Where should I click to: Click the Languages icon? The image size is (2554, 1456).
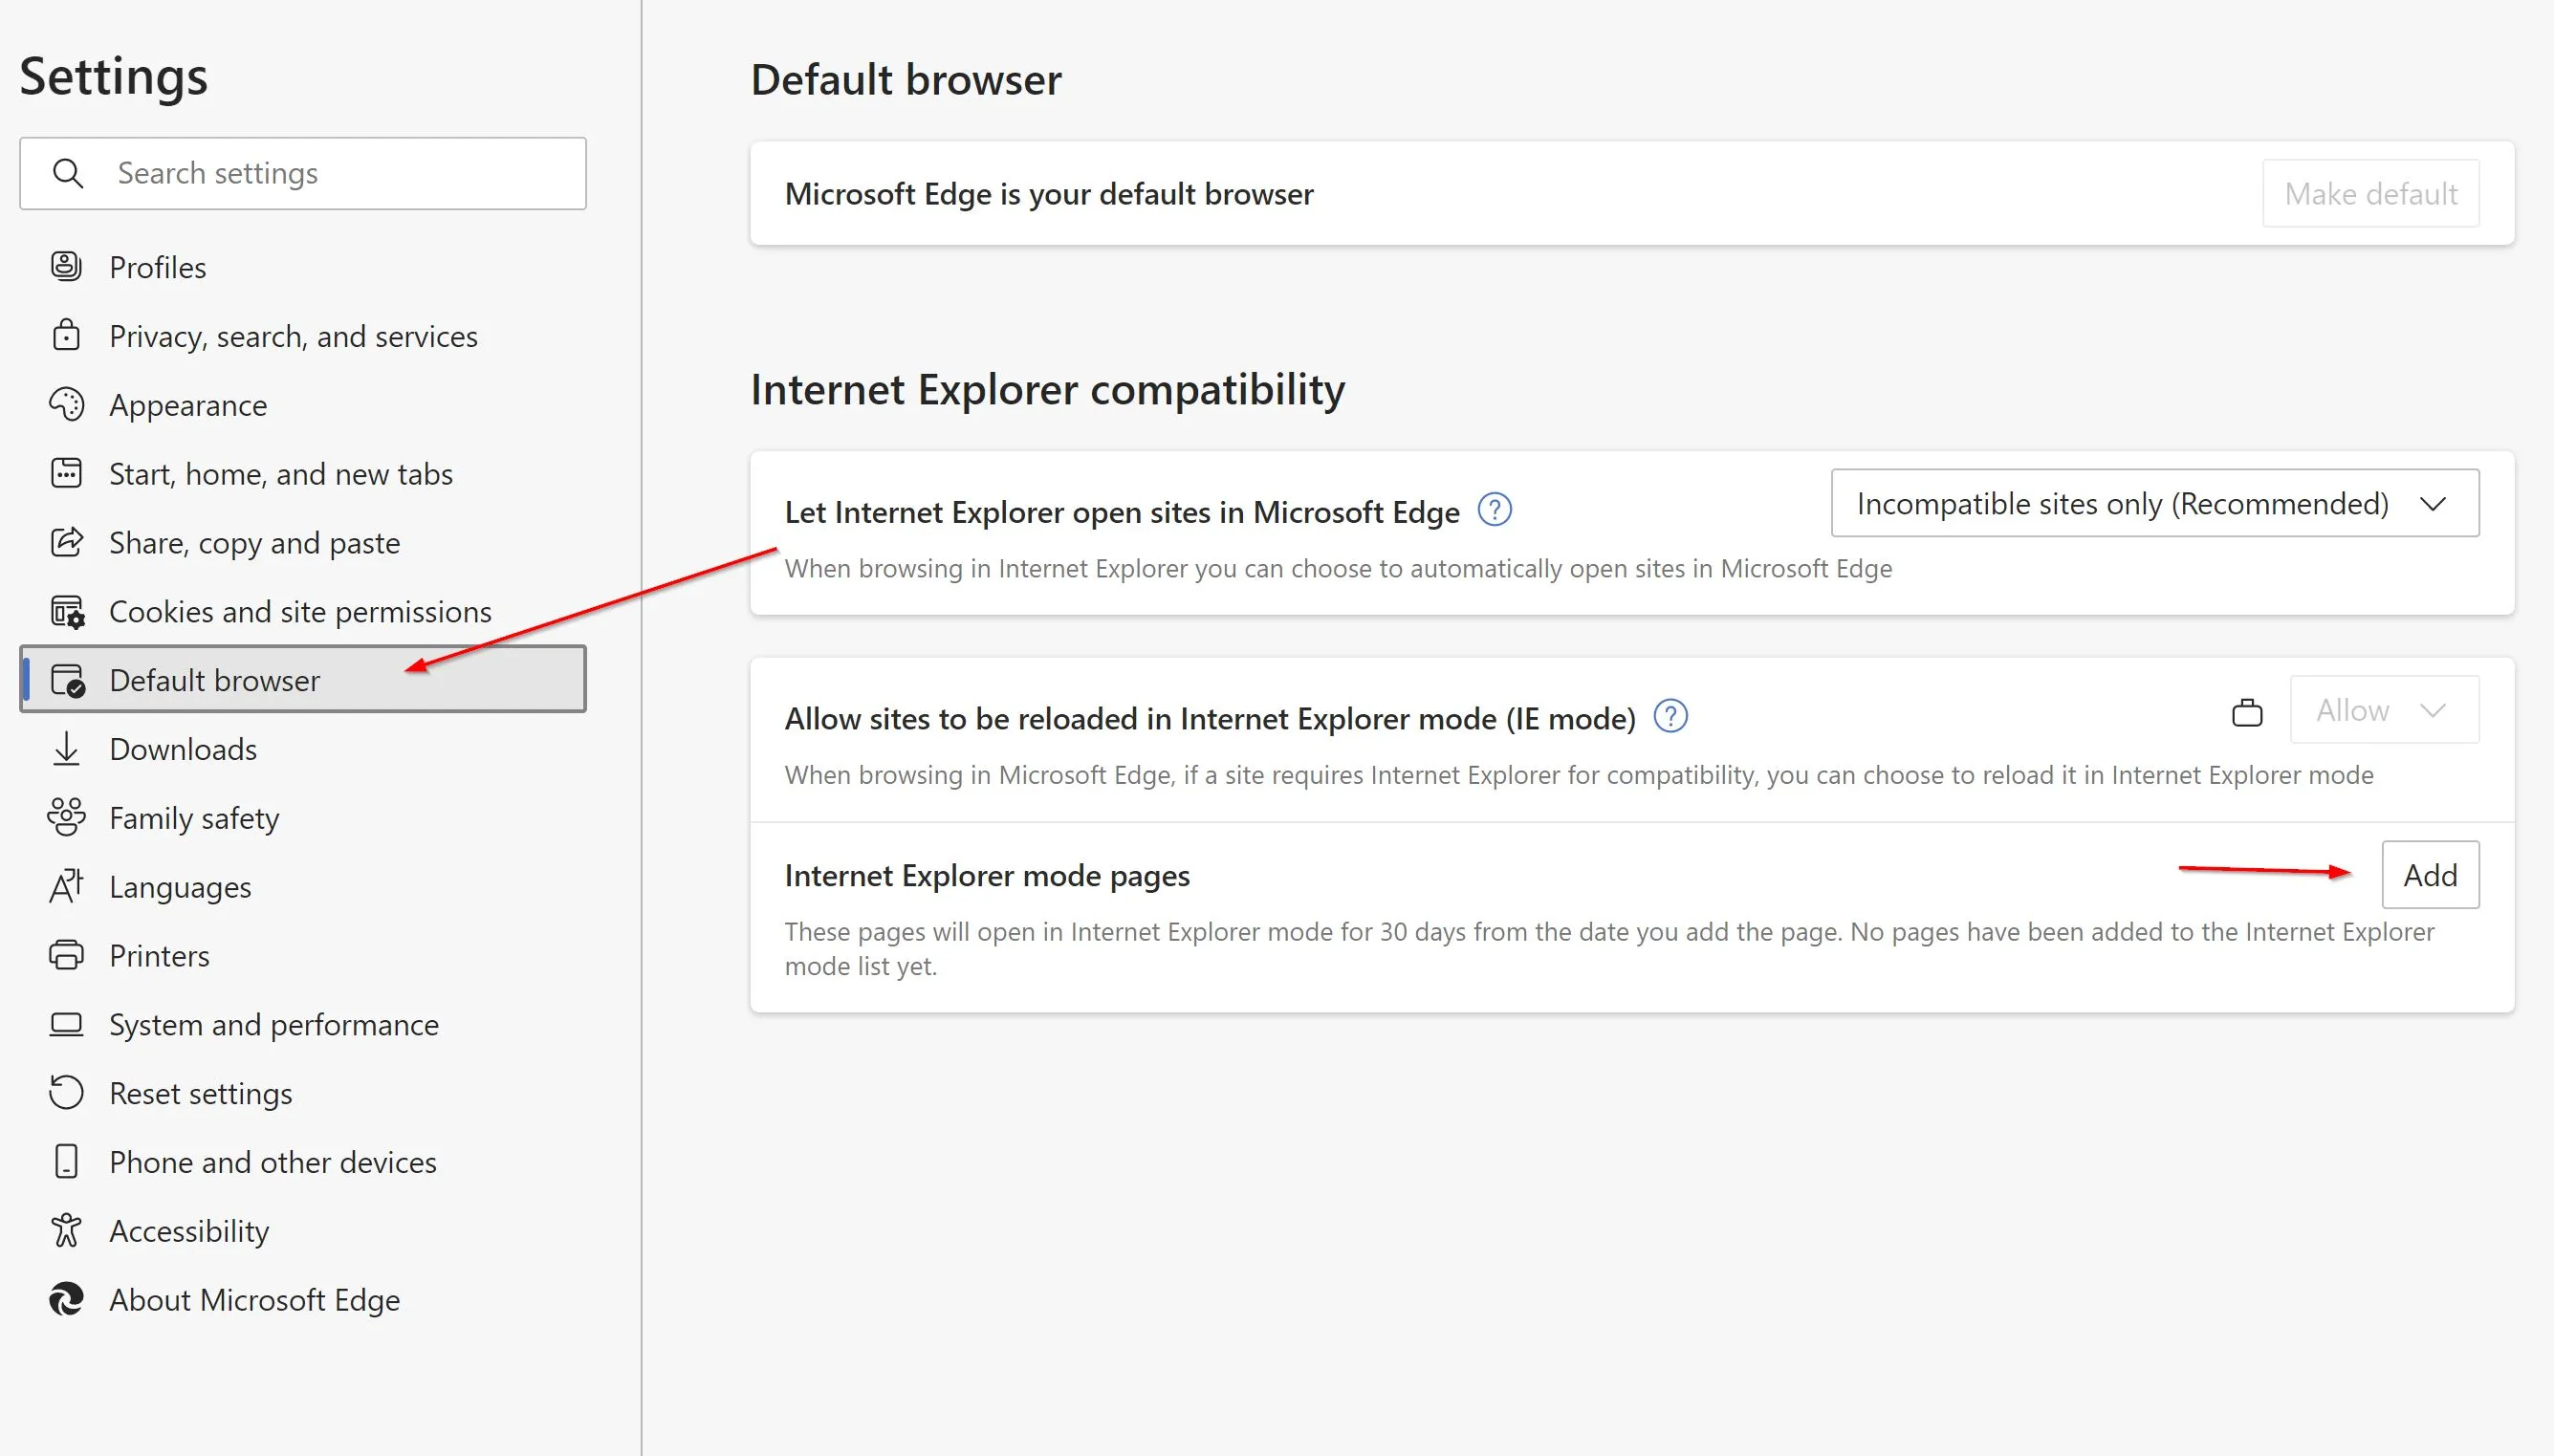tap(66, 886)
